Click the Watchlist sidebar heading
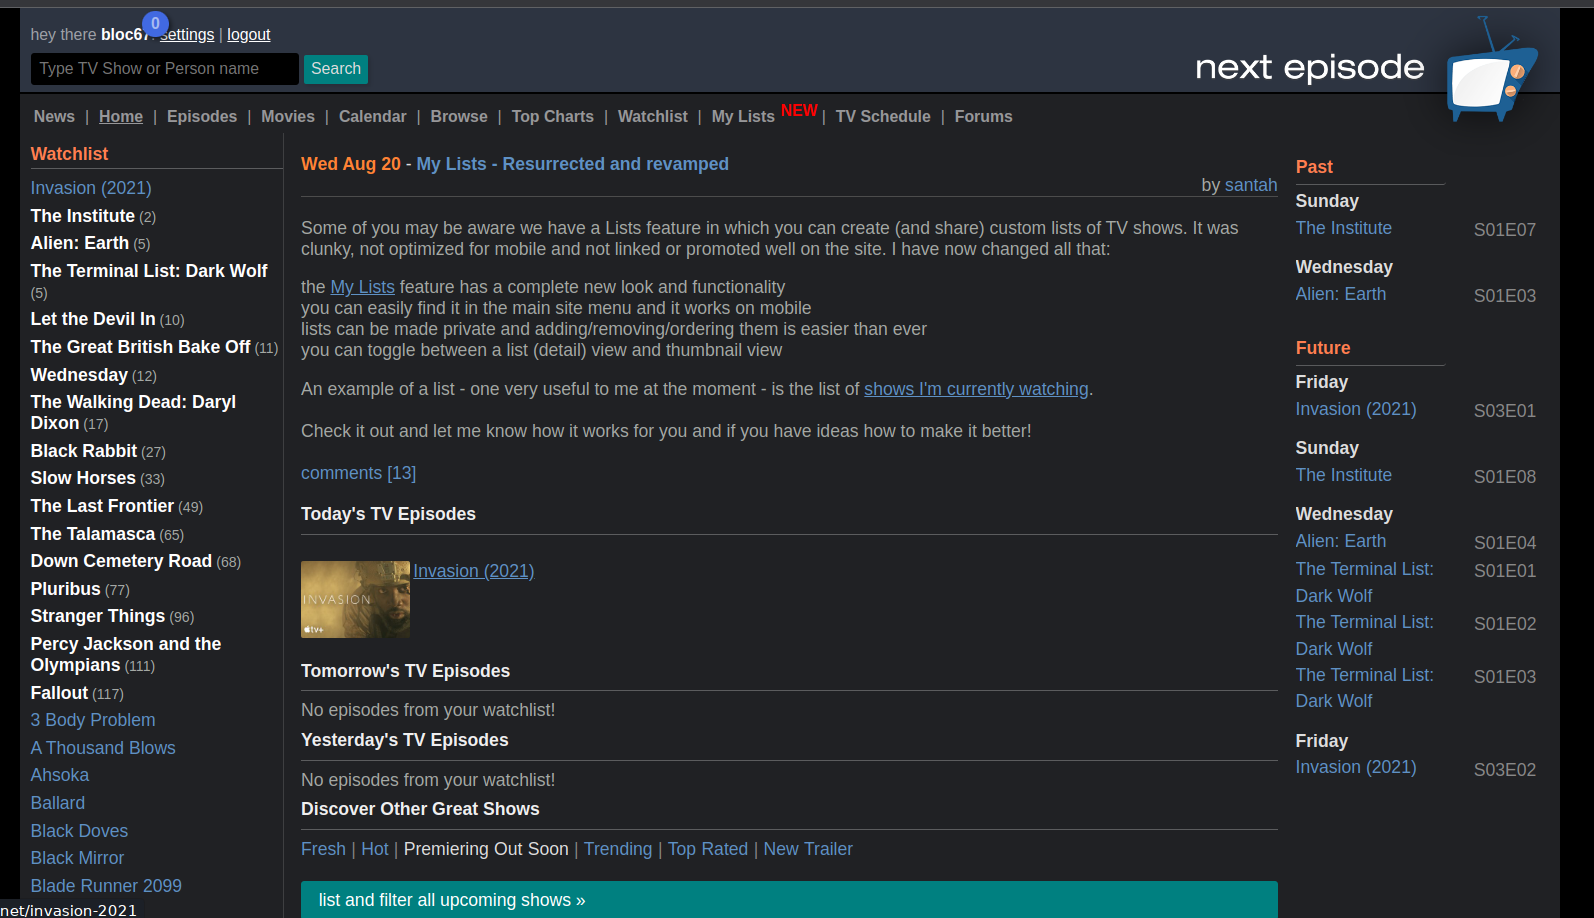This screenshot has width=1594, height=918. tap(69, 154)
